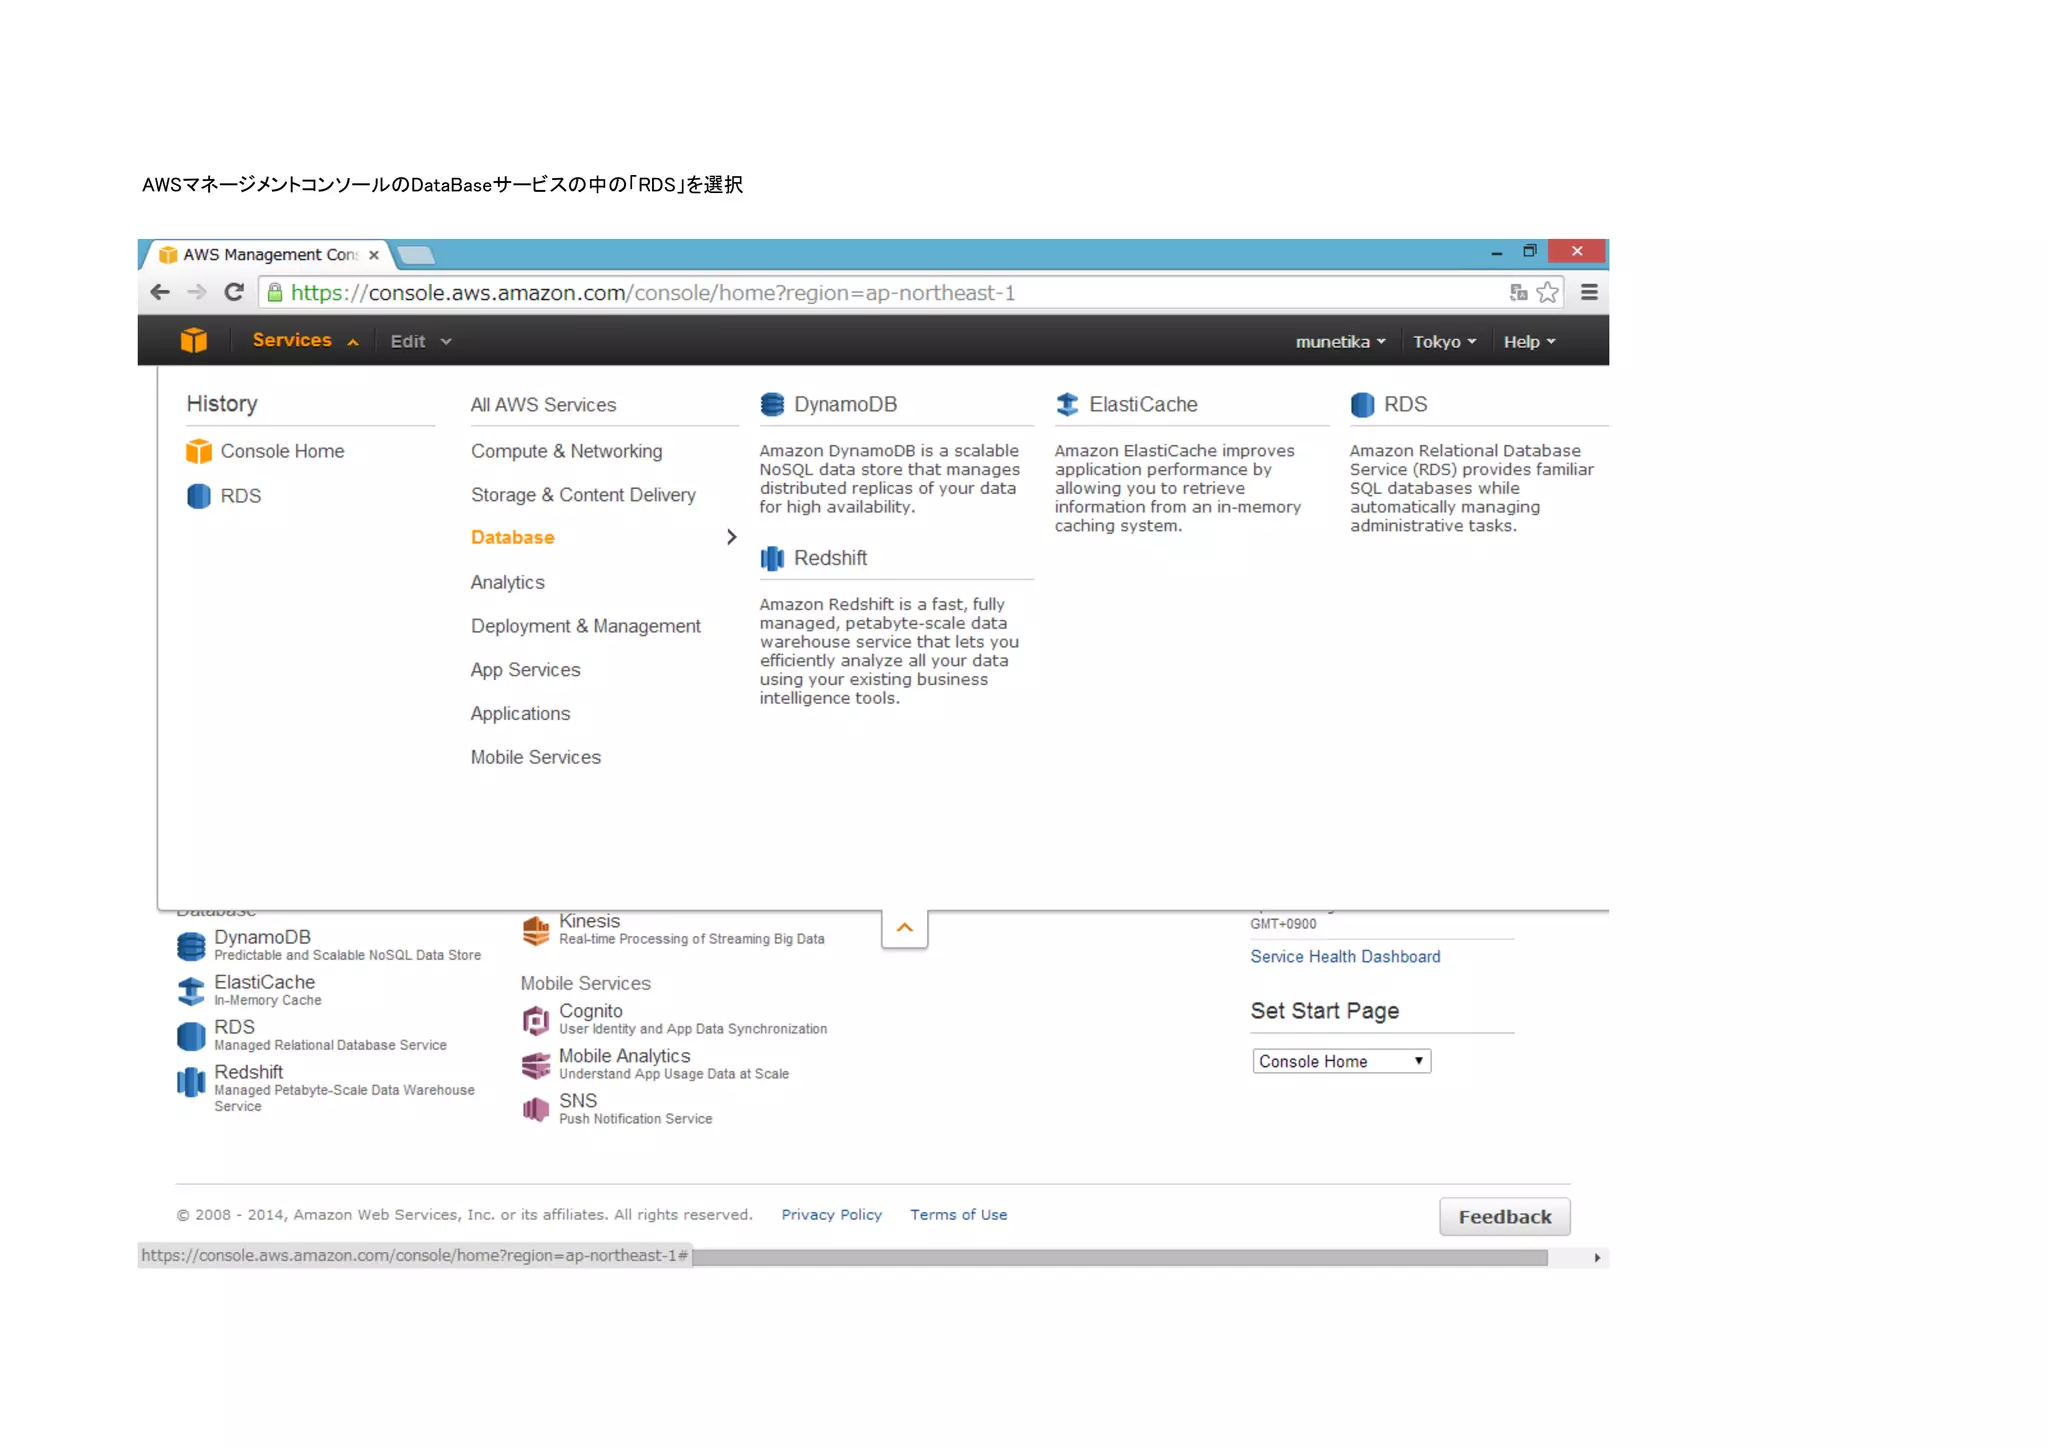Open the Chrome hamburger menu
Viewport: 2048px width, 1448px height.
1589,293
